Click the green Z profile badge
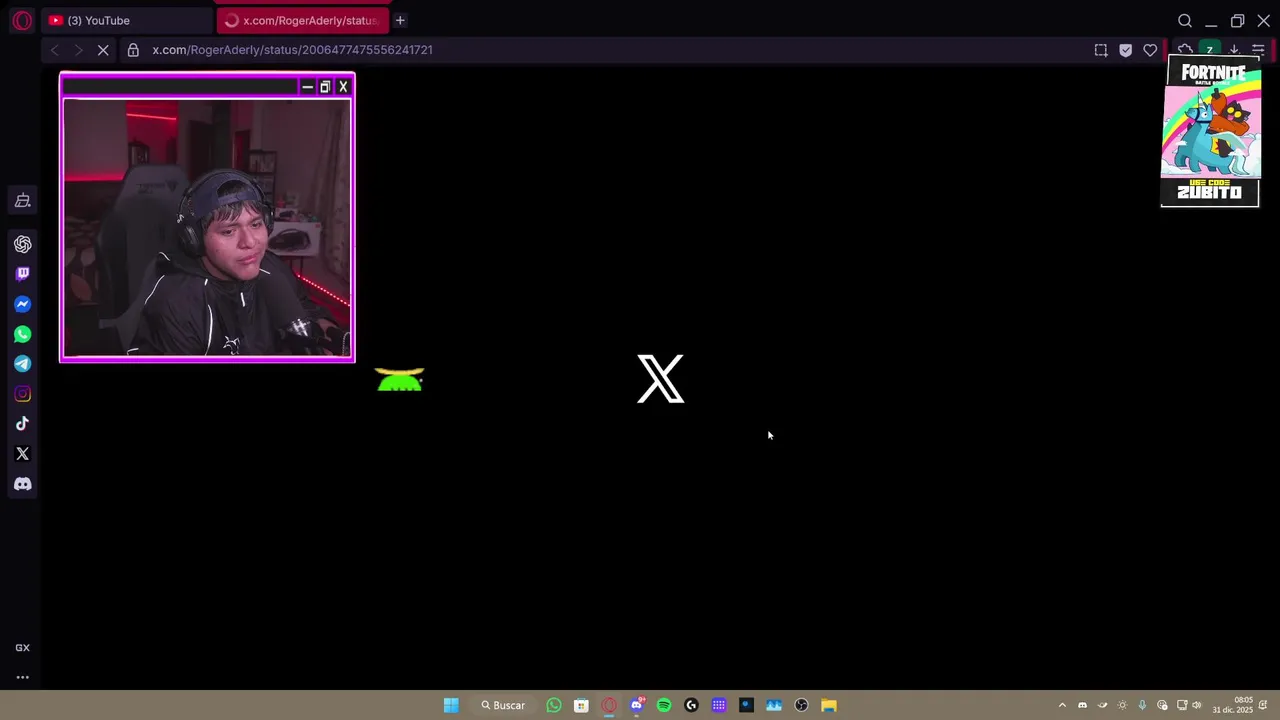This screenshot has width=1280, height=720. click(x=1210, y=49)
